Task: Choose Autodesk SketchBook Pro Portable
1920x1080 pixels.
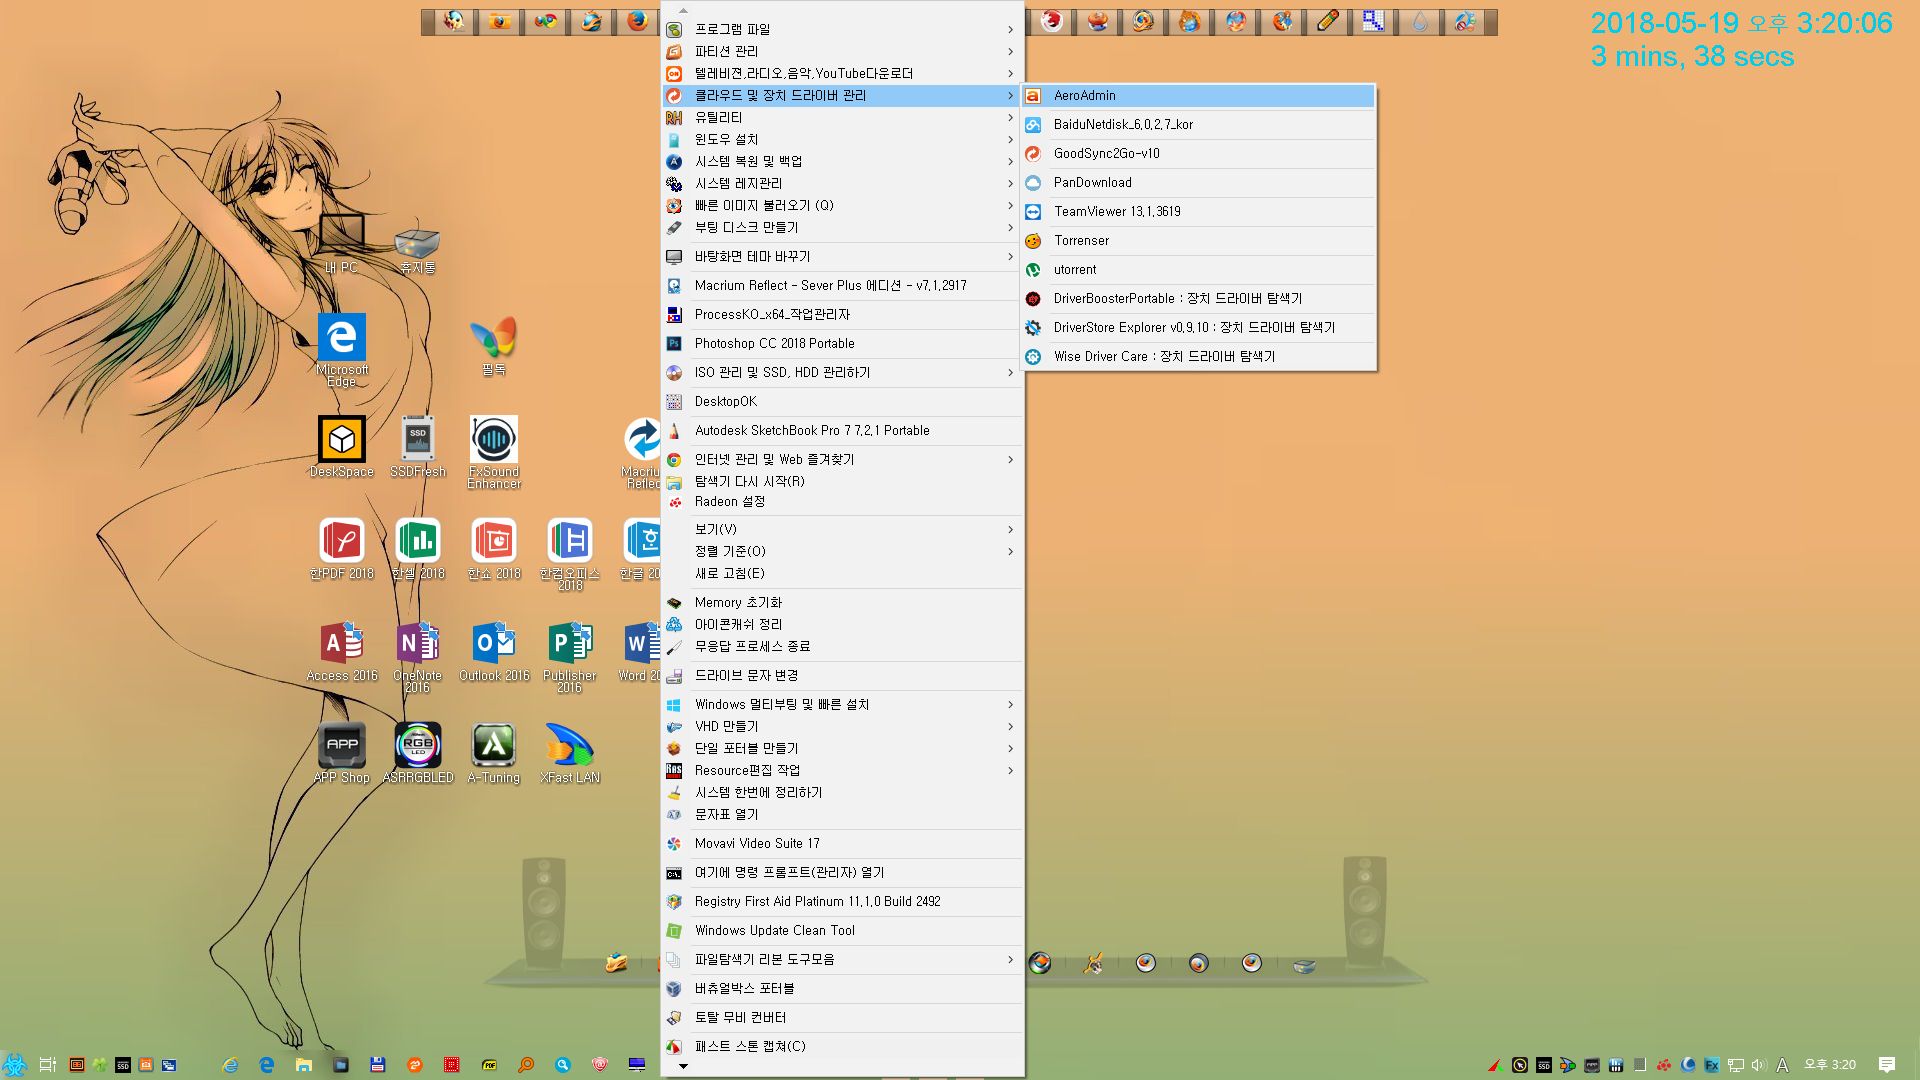Action: click(842, 430)
